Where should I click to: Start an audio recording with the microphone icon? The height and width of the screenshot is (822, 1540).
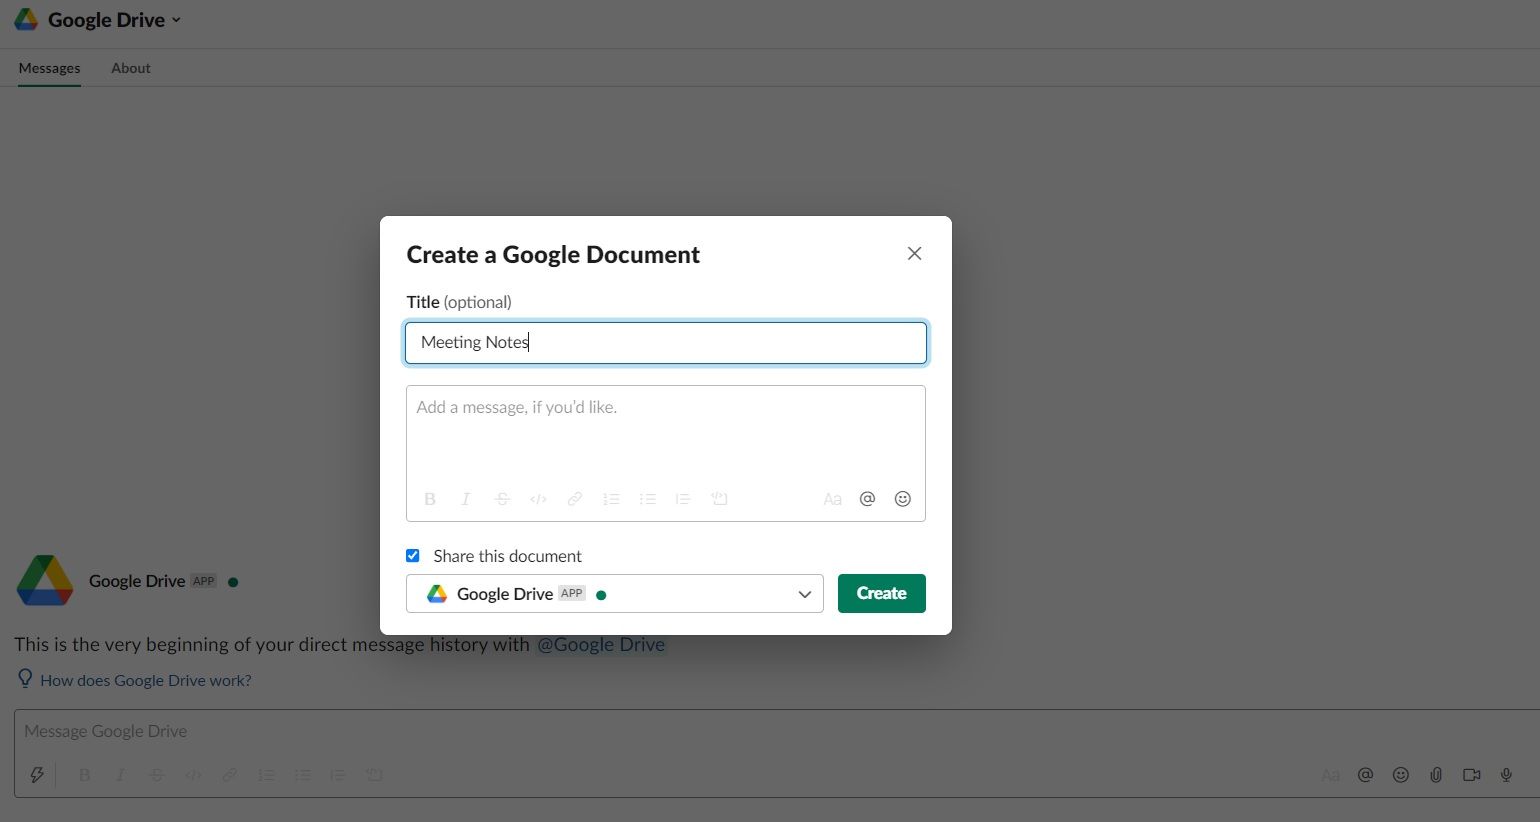click(1506, 774)
